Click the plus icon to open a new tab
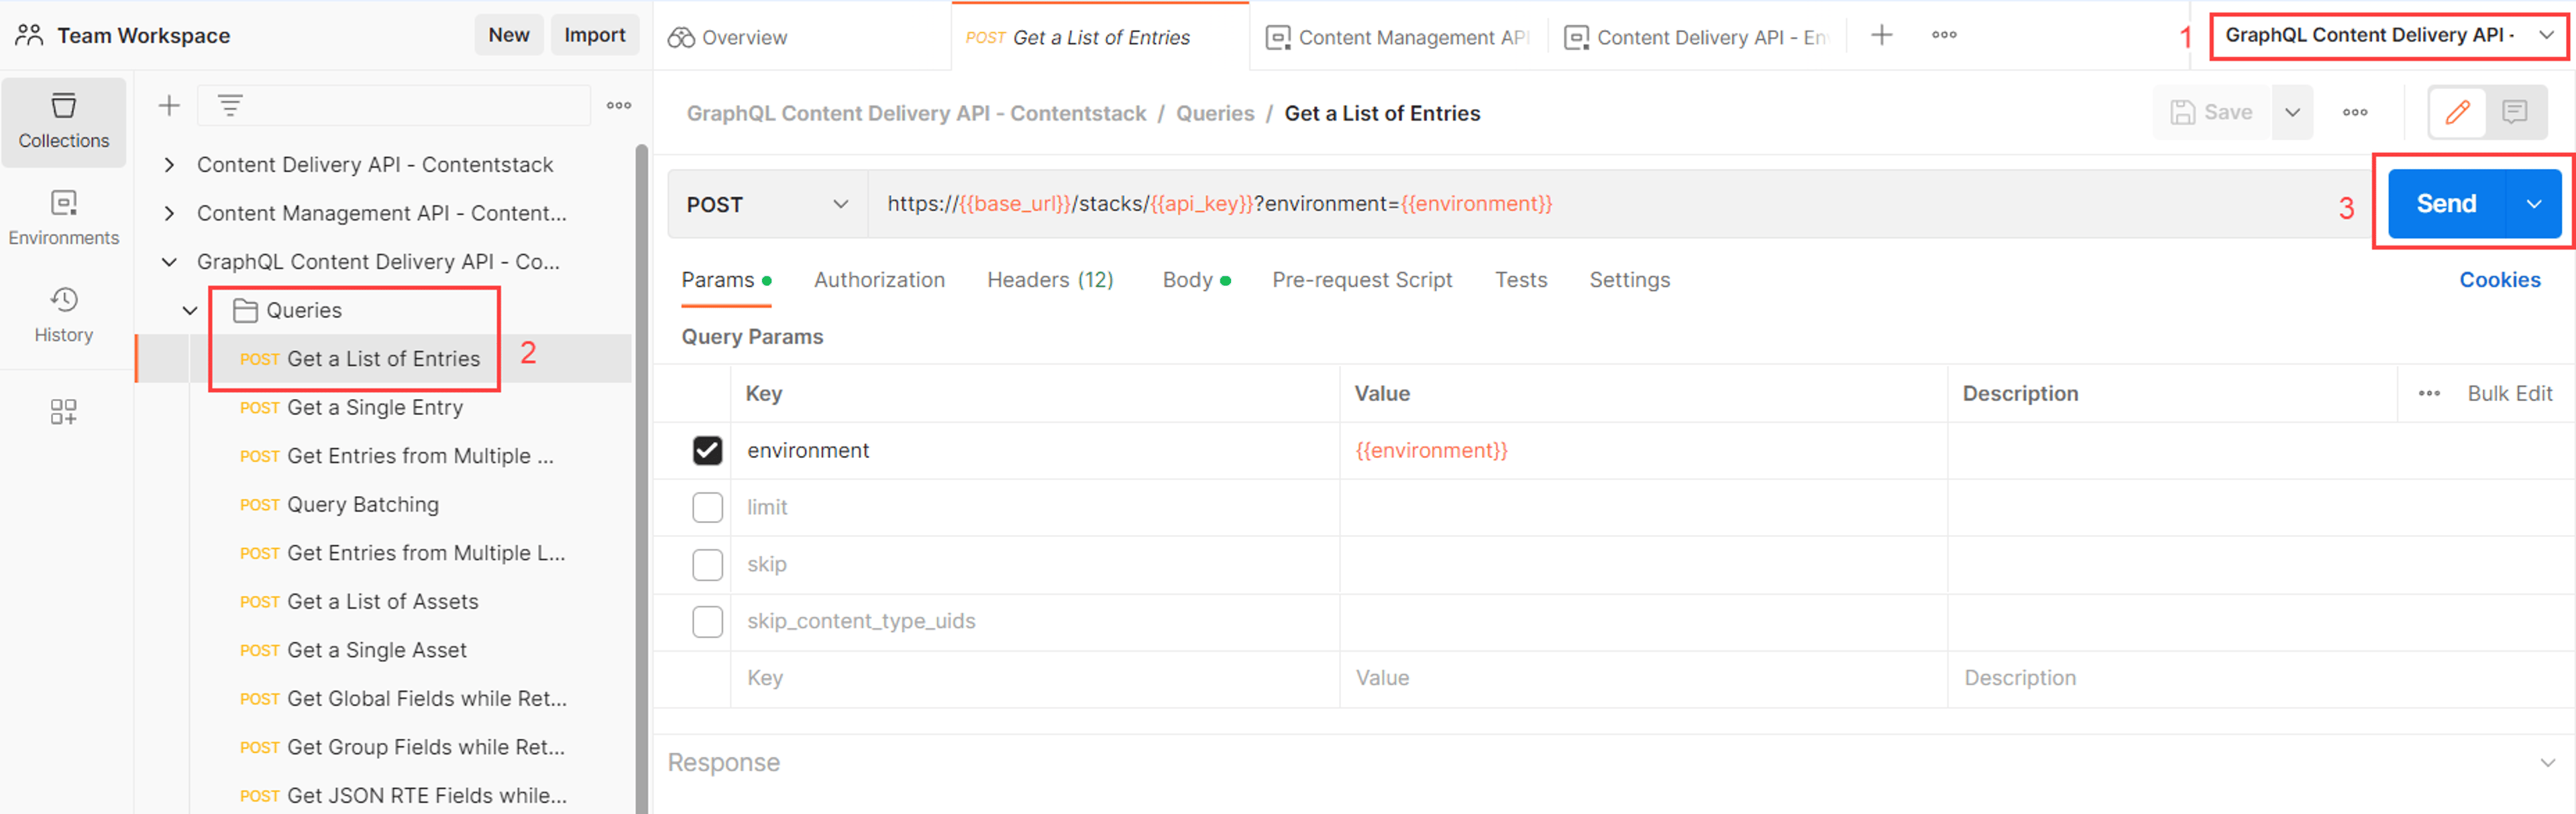2576x814 pixels. pos(1881,35)
